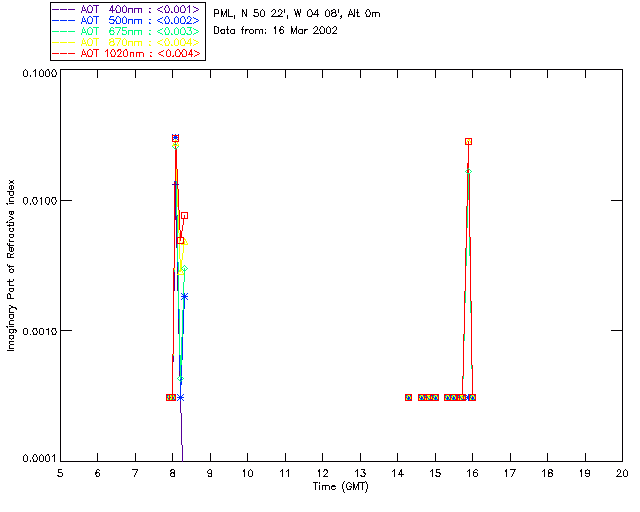Click the x-axis tick label 14
Screen dimensions: 640x512
tap(398, 473)
